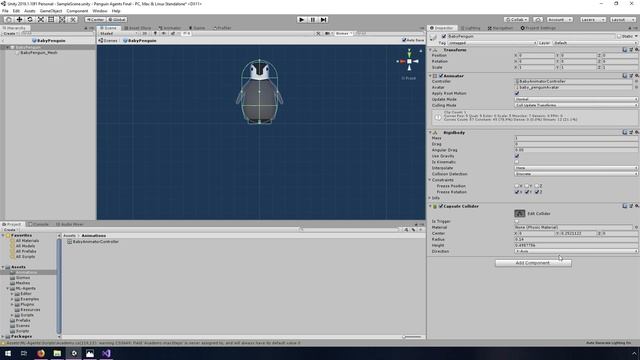Switch to the Lighting tab
This screenshot has height=360, width=640.
tap(471, 28)
